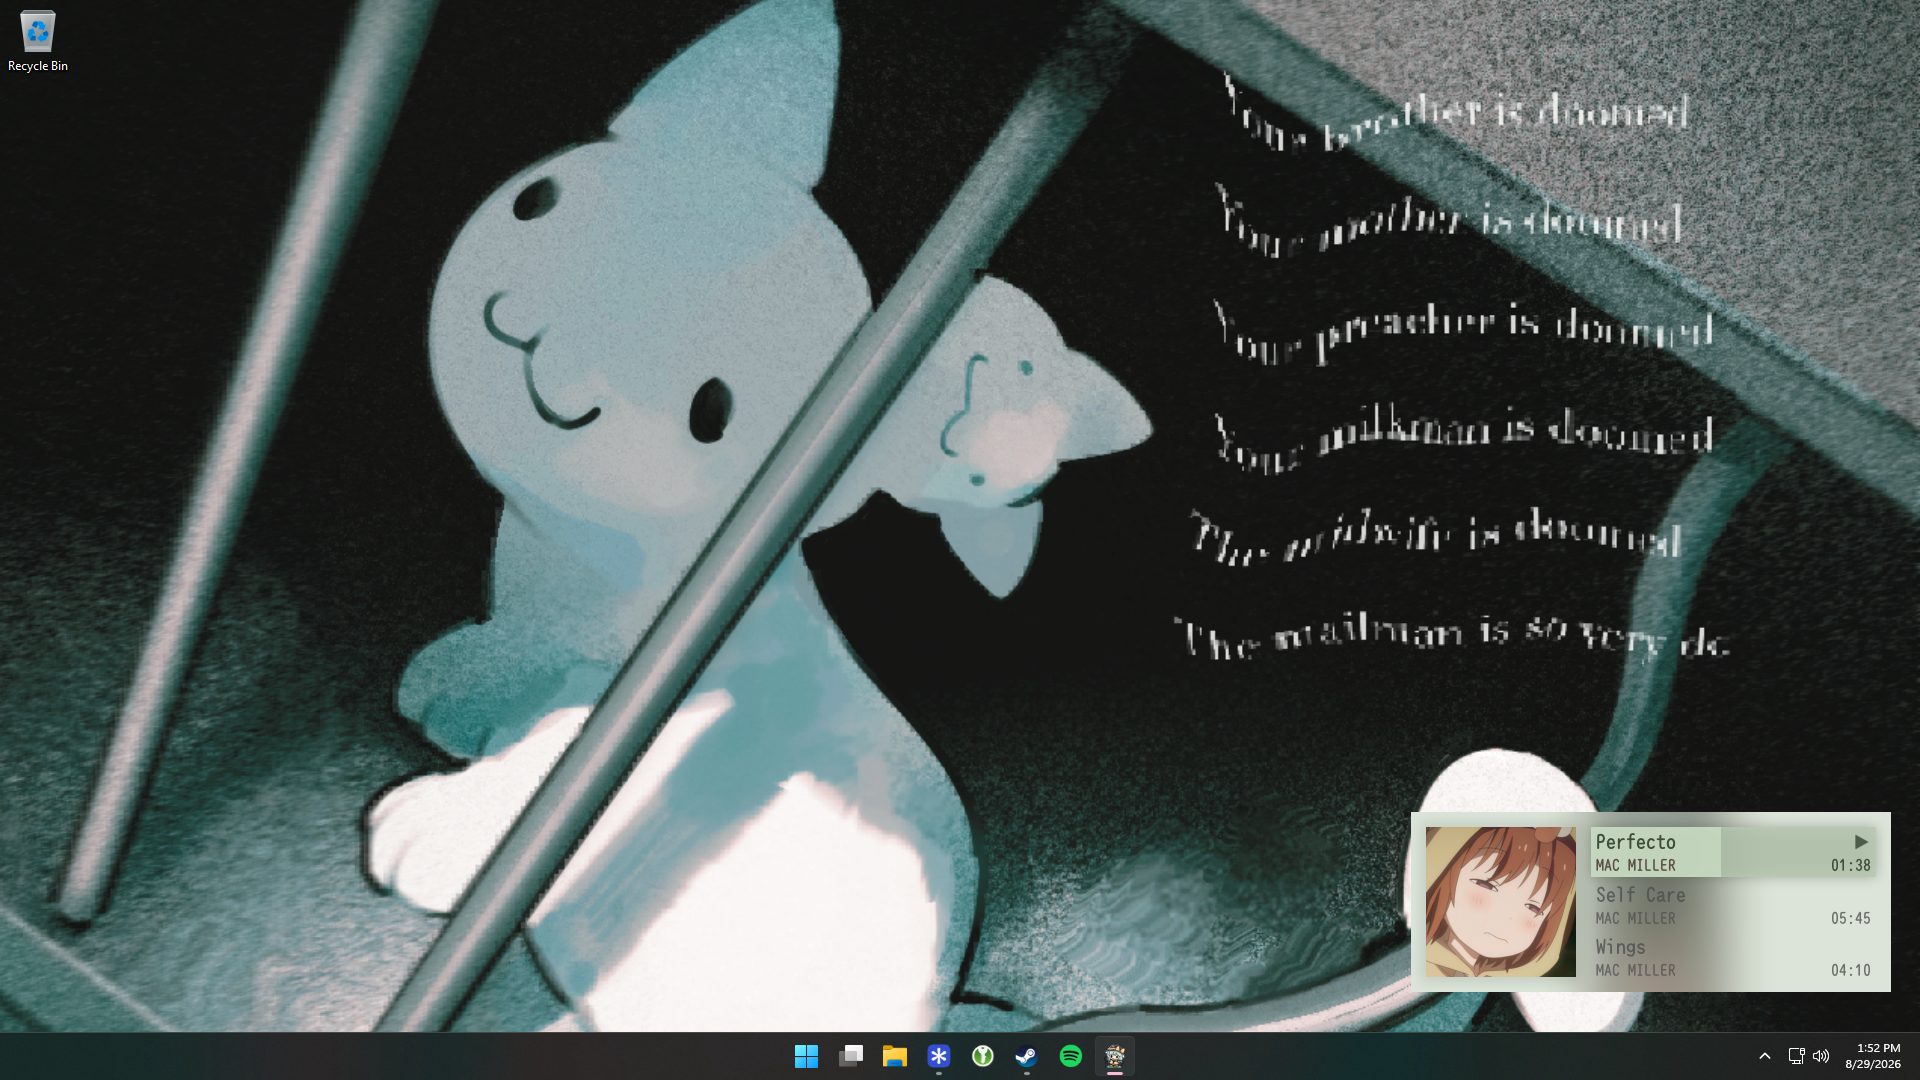Image resolution: width=1920 pixels, height=1080 pixels.
Task: Select the Recycle Bin desktop icon
Action: point(38,41)
